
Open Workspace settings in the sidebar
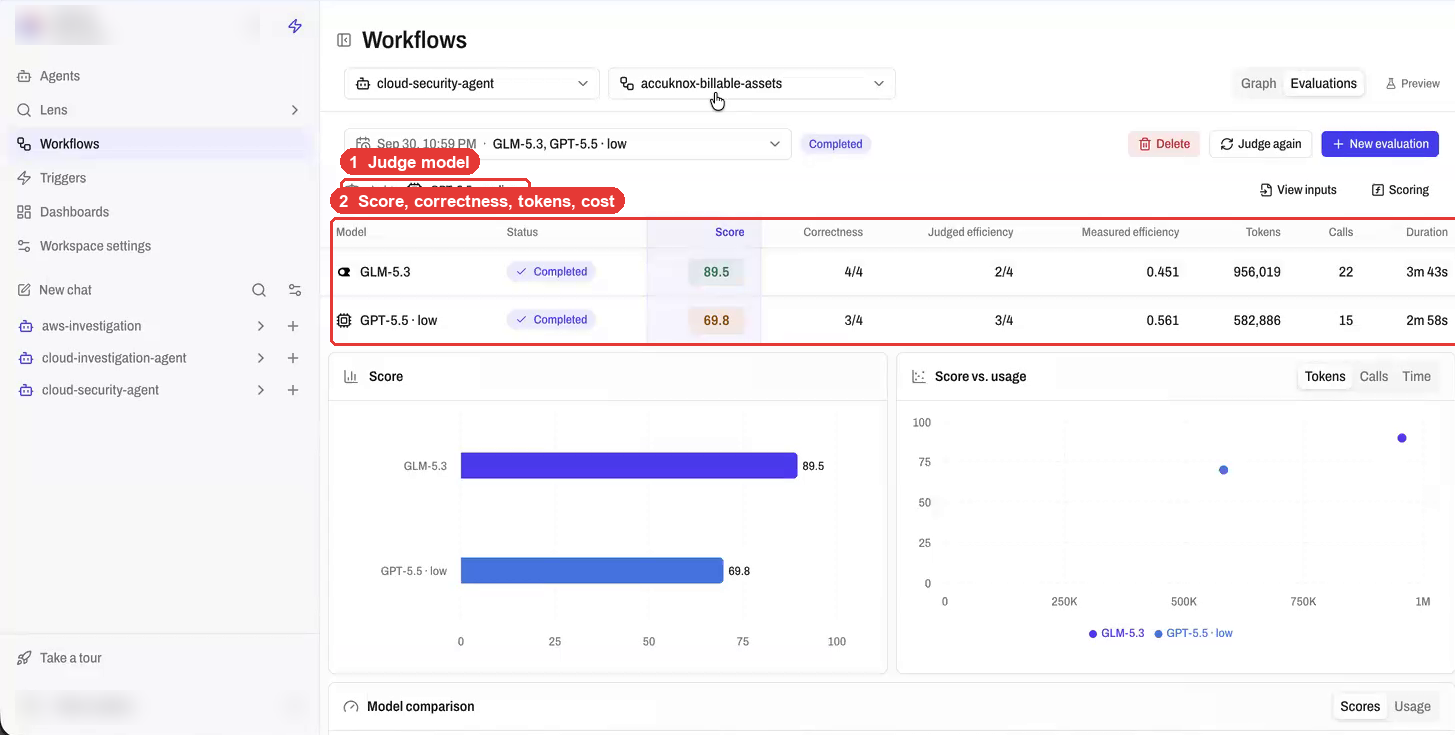(160, 246)
